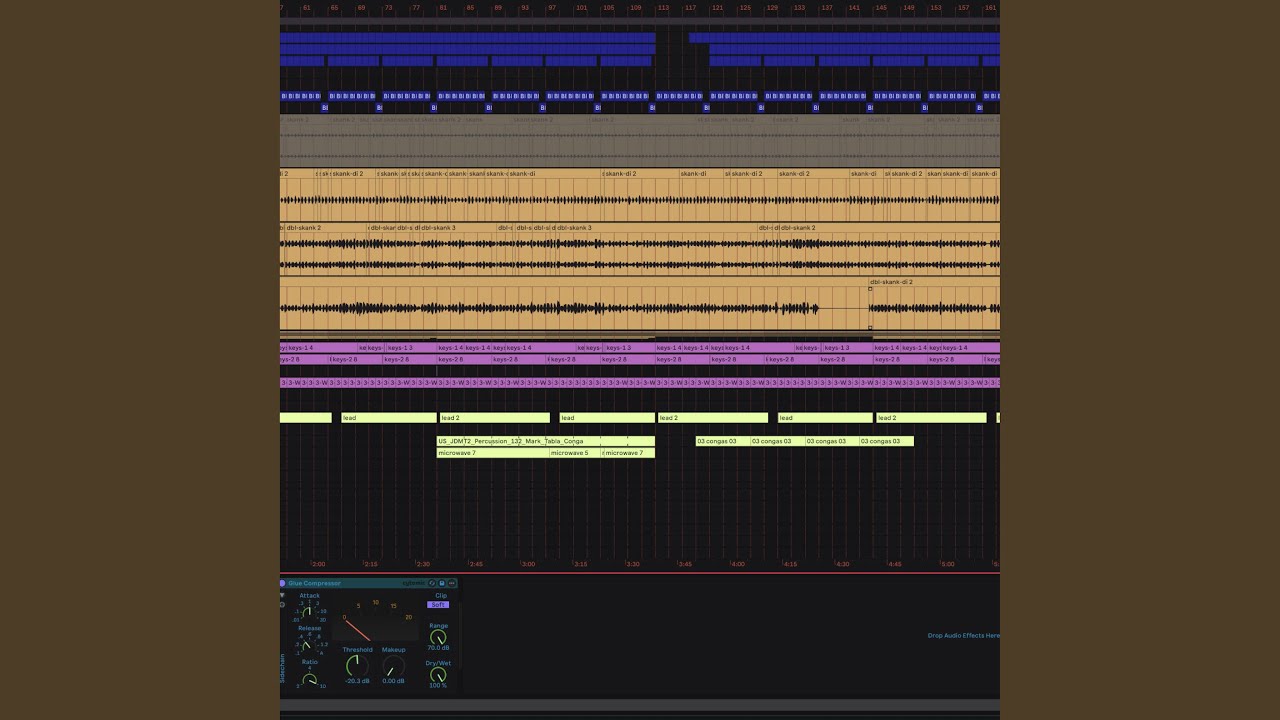Select the 70.0 dB range value

point(438,648)
